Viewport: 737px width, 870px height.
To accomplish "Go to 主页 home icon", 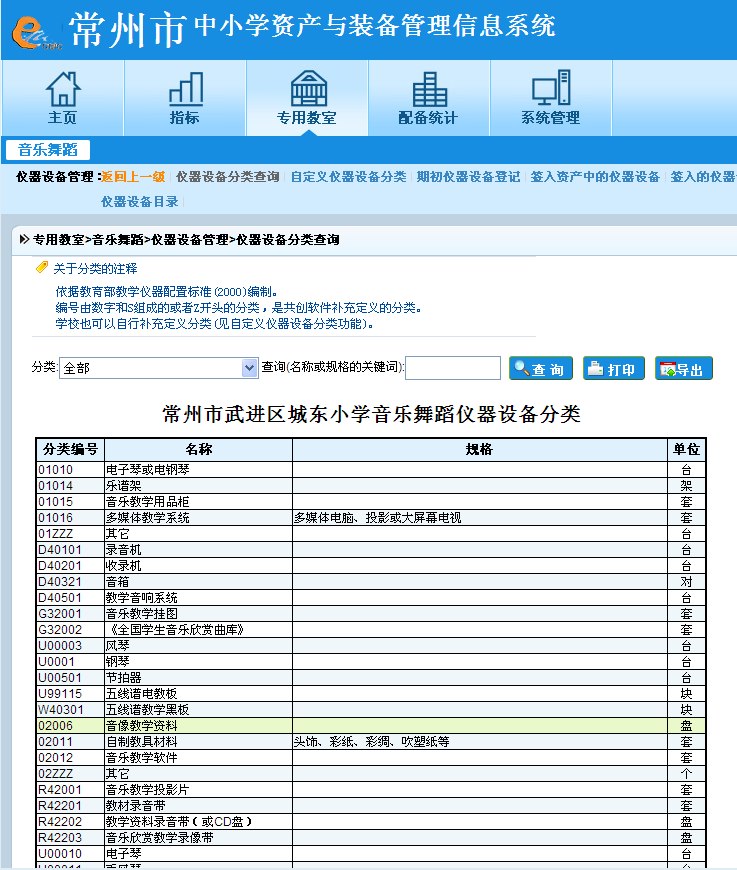I will tap(63, 89).
